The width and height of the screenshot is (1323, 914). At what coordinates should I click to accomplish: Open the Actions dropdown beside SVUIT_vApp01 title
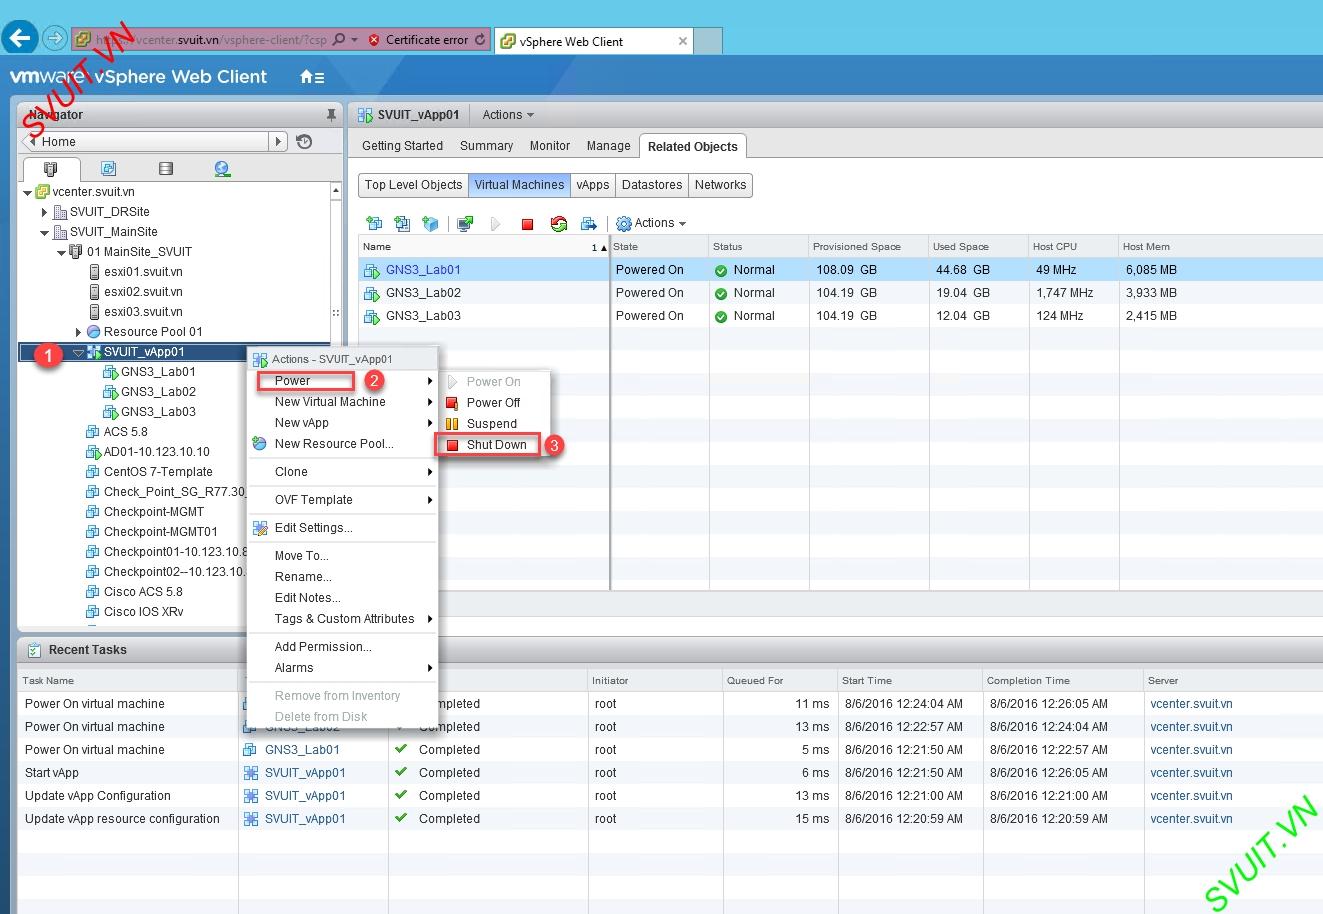[x=508, y=115]
